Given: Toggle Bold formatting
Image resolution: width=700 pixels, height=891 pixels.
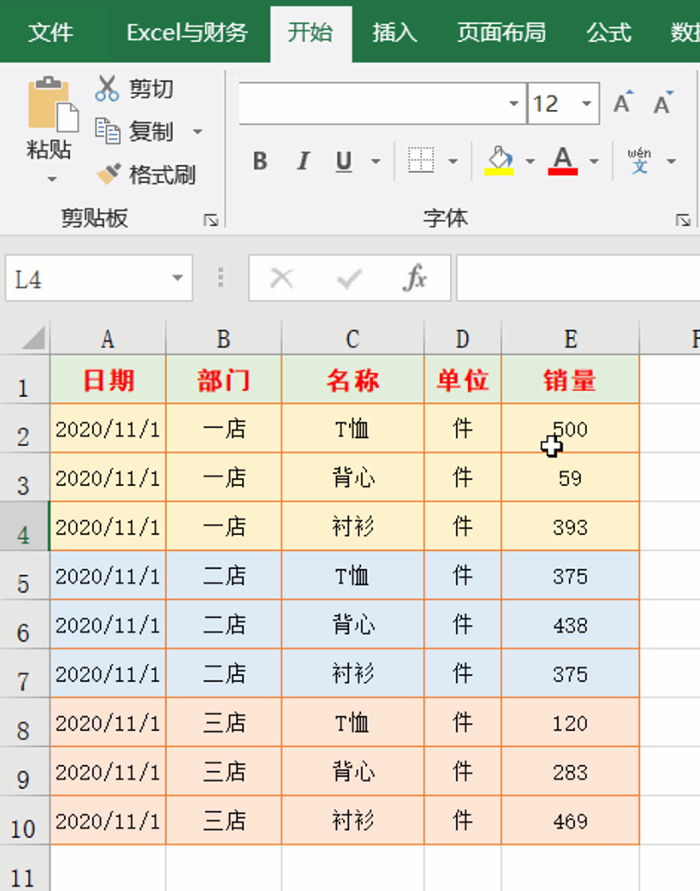Looking at the screenshot, I should click(x=260, y=161).
